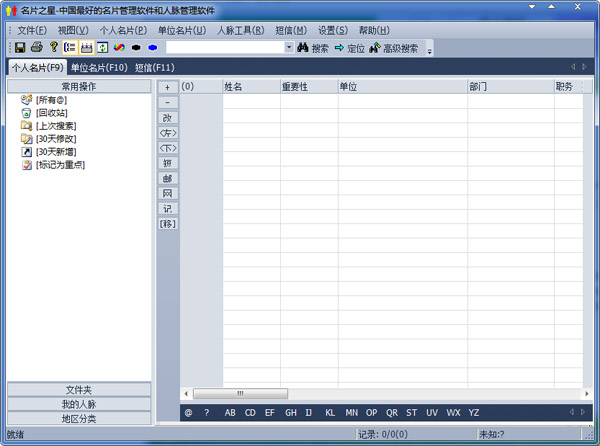Open the 短信(M) menu
Image resolution: width=600 pixels, height=446 pixels.
[x=291, y=30]
